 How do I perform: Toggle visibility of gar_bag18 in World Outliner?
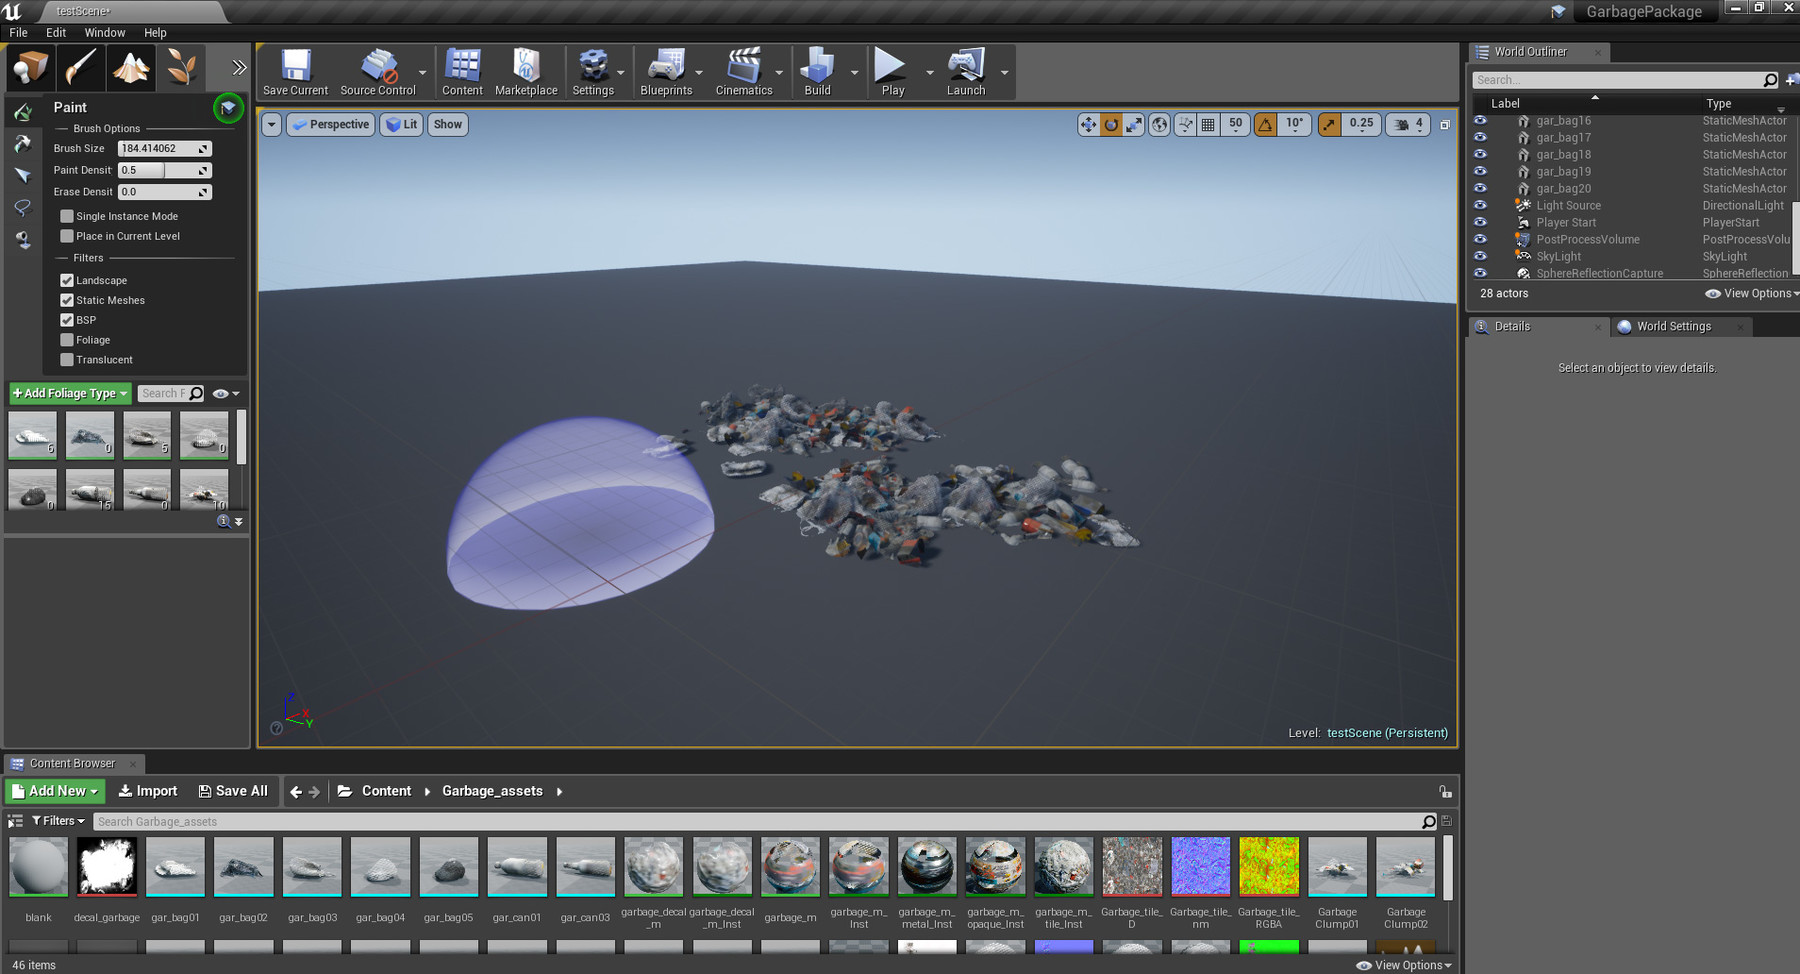pos(1481,154)
